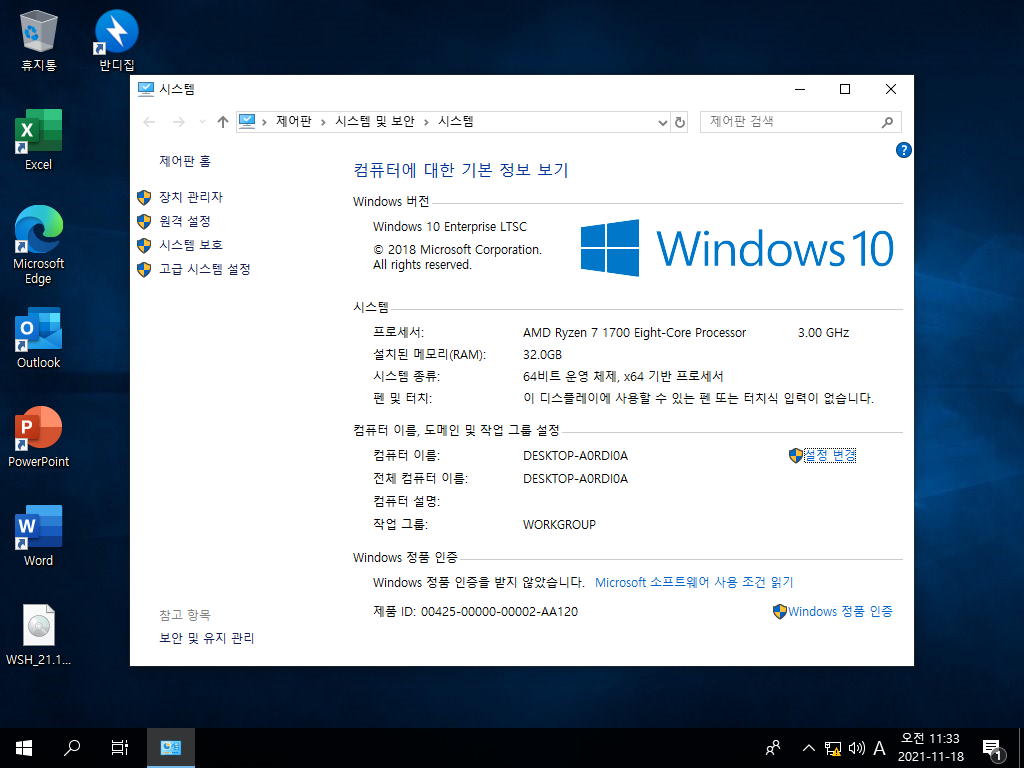1024x768 pixels.
Task: Open Task View on the taskbar
Action: (x=120, y=748)
